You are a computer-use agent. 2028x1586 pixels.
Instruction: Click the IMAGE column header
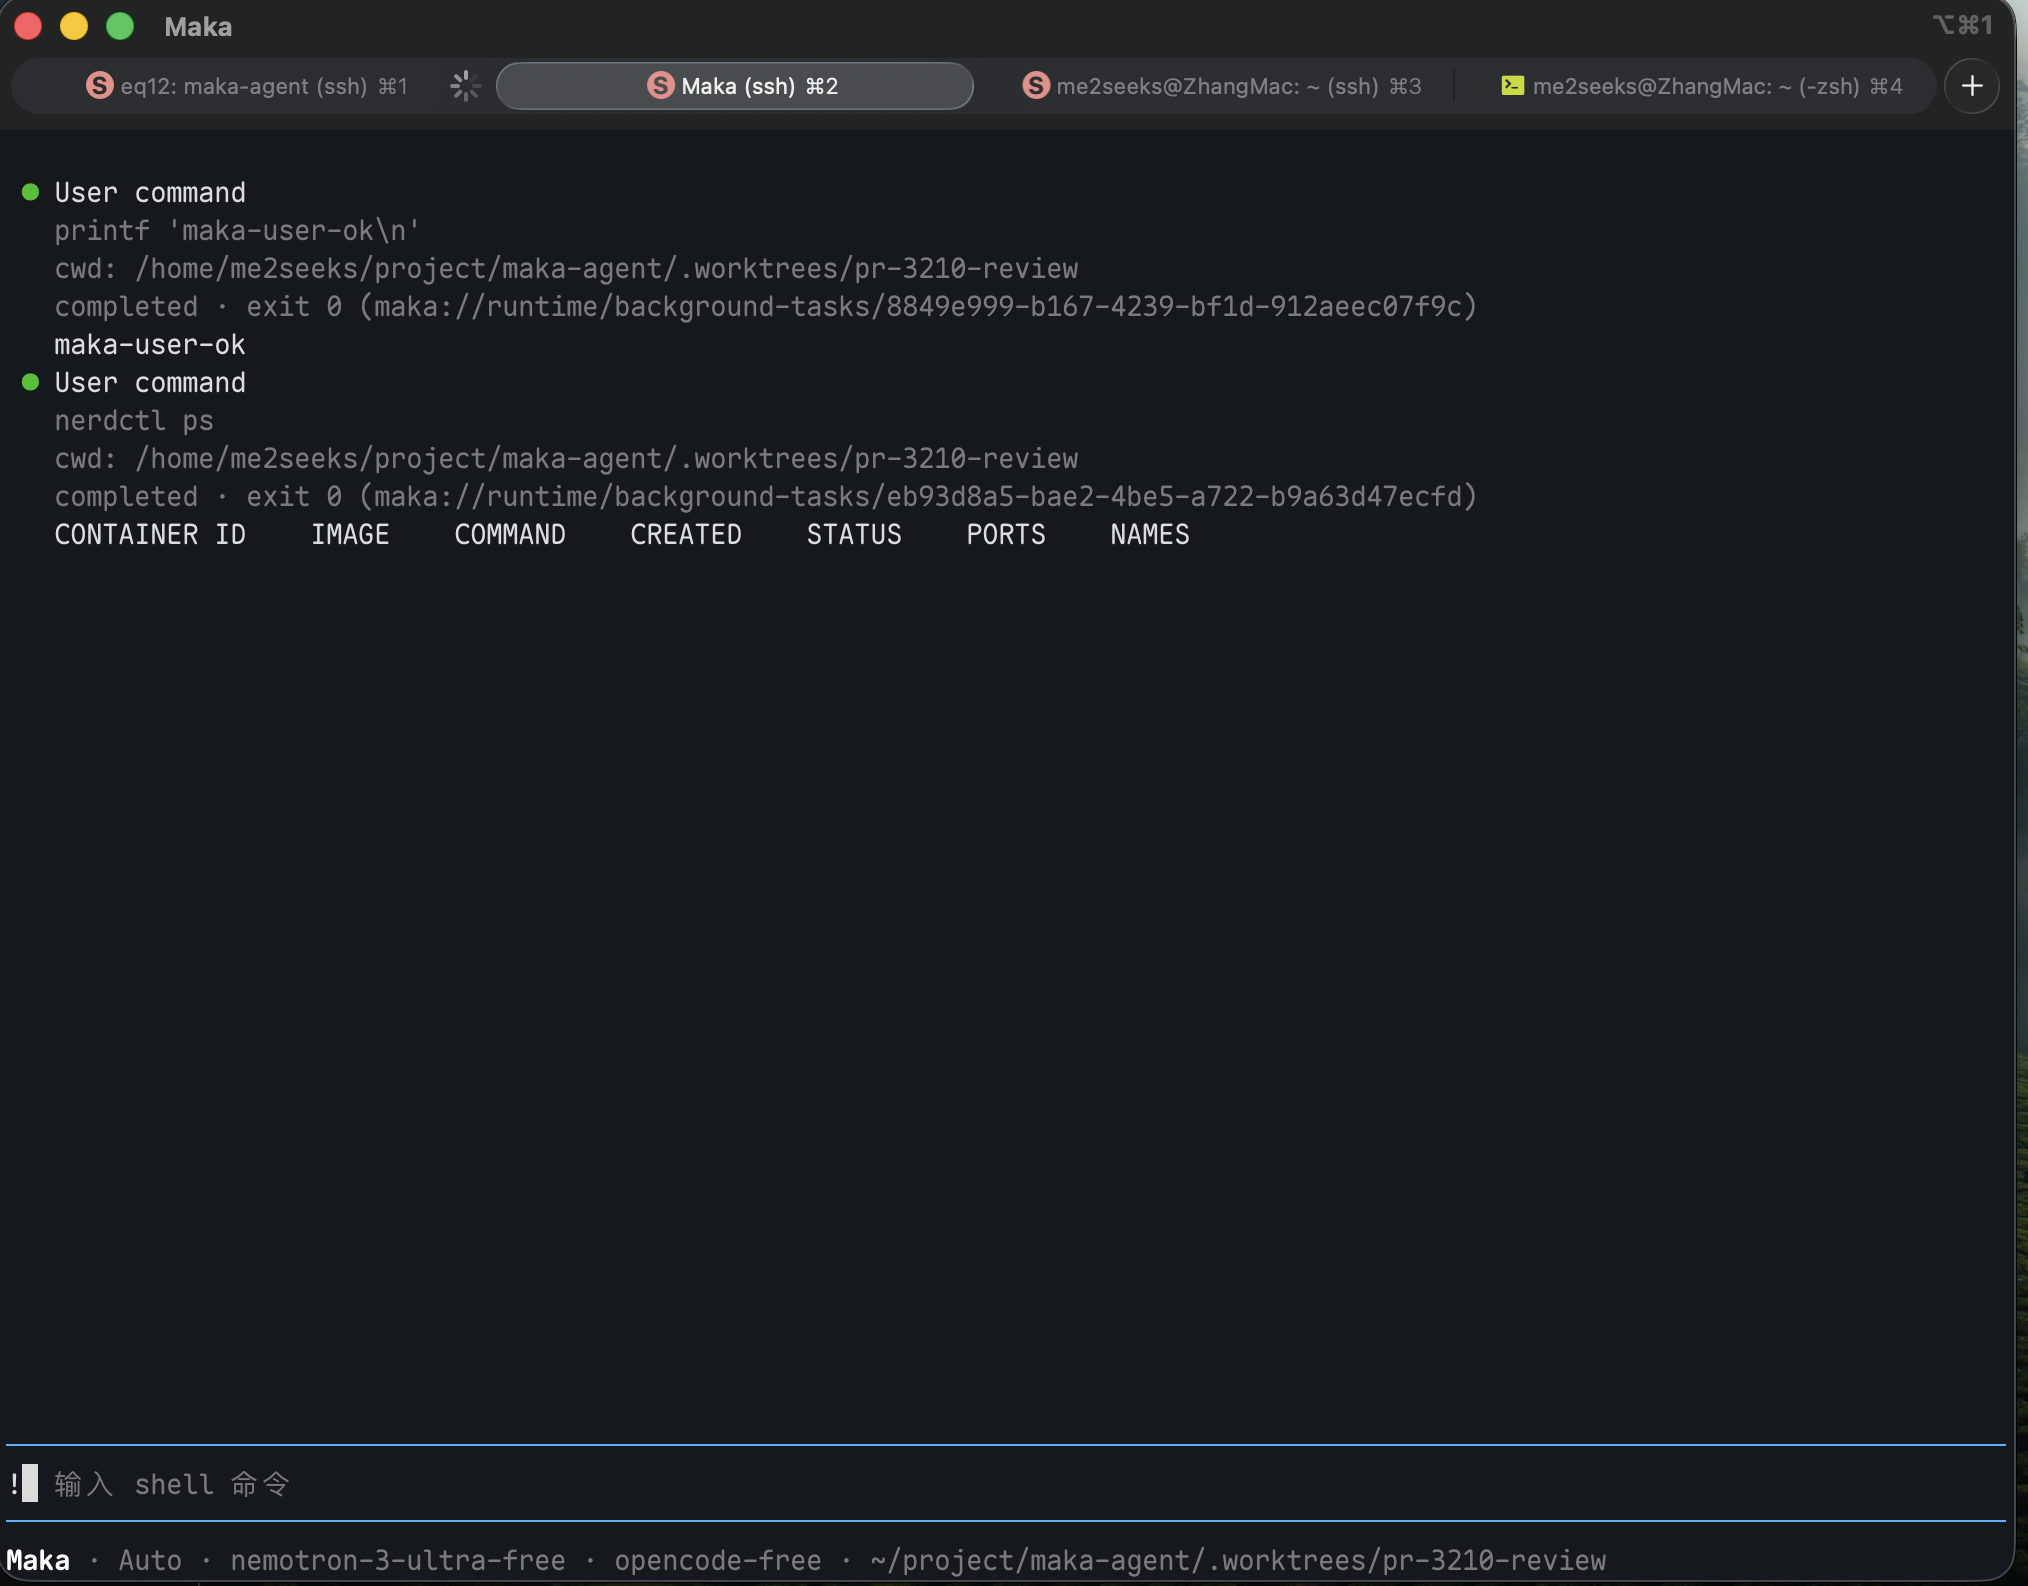click(x=350, y=535)
